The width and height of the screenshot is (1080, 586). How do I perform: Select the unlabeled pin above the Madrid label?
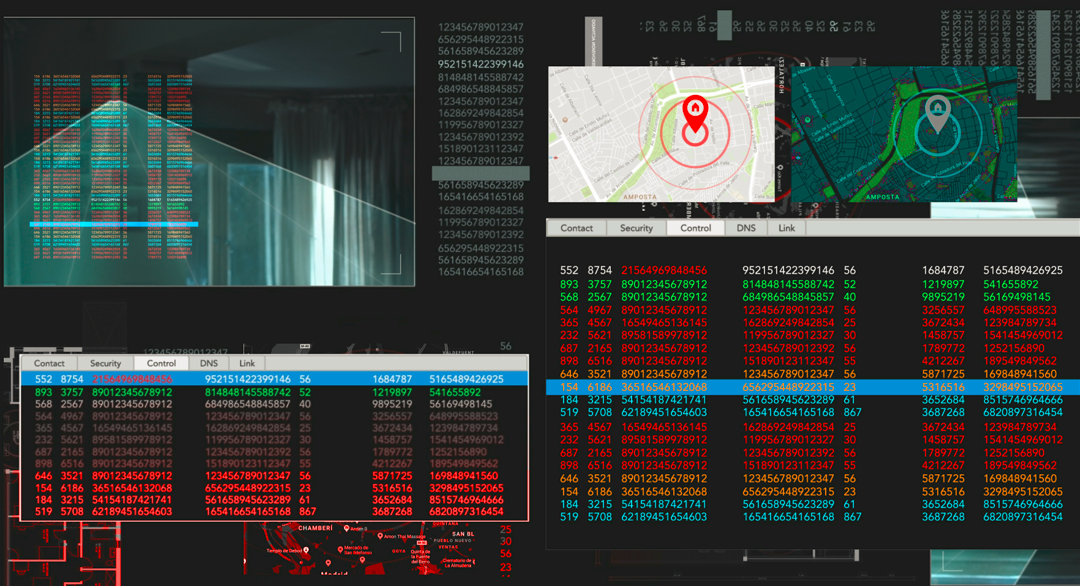329,561
